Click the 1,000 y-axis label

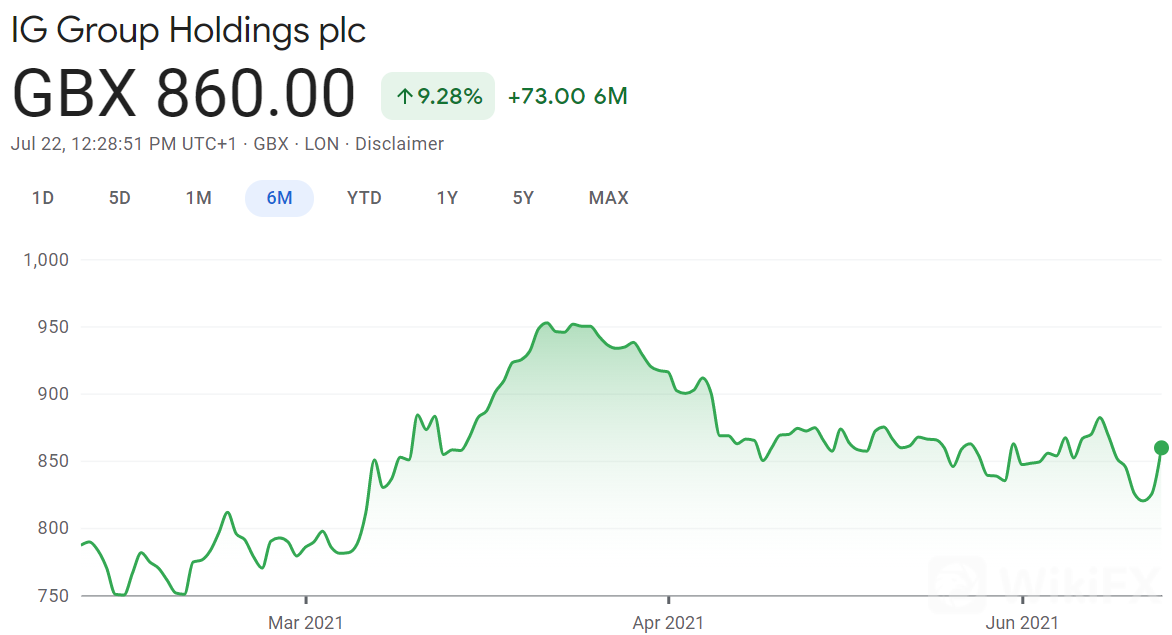coord(45,260)
